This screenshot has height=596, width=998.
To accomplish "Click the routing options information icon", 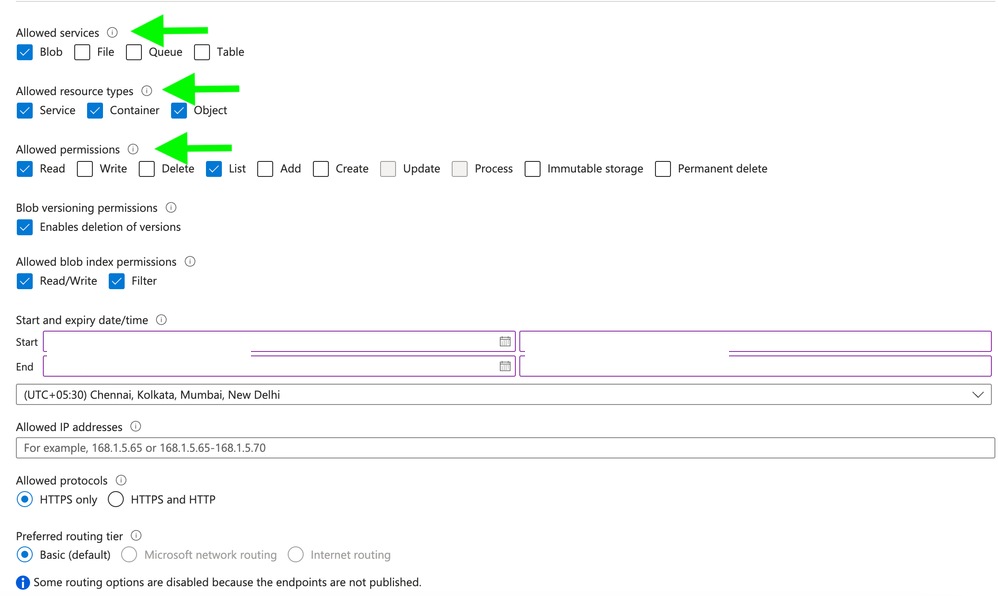I will coord(23,583).
